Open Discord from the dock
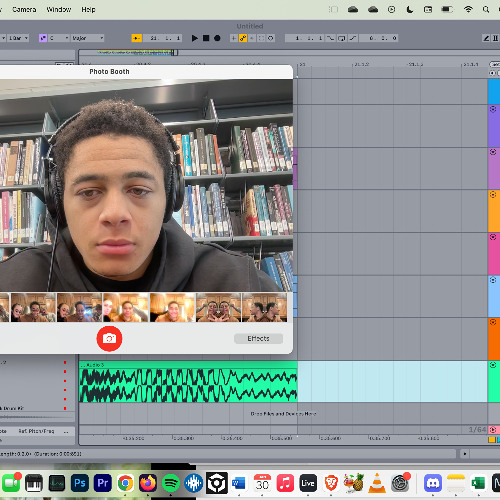 click(x=433, y=483)
